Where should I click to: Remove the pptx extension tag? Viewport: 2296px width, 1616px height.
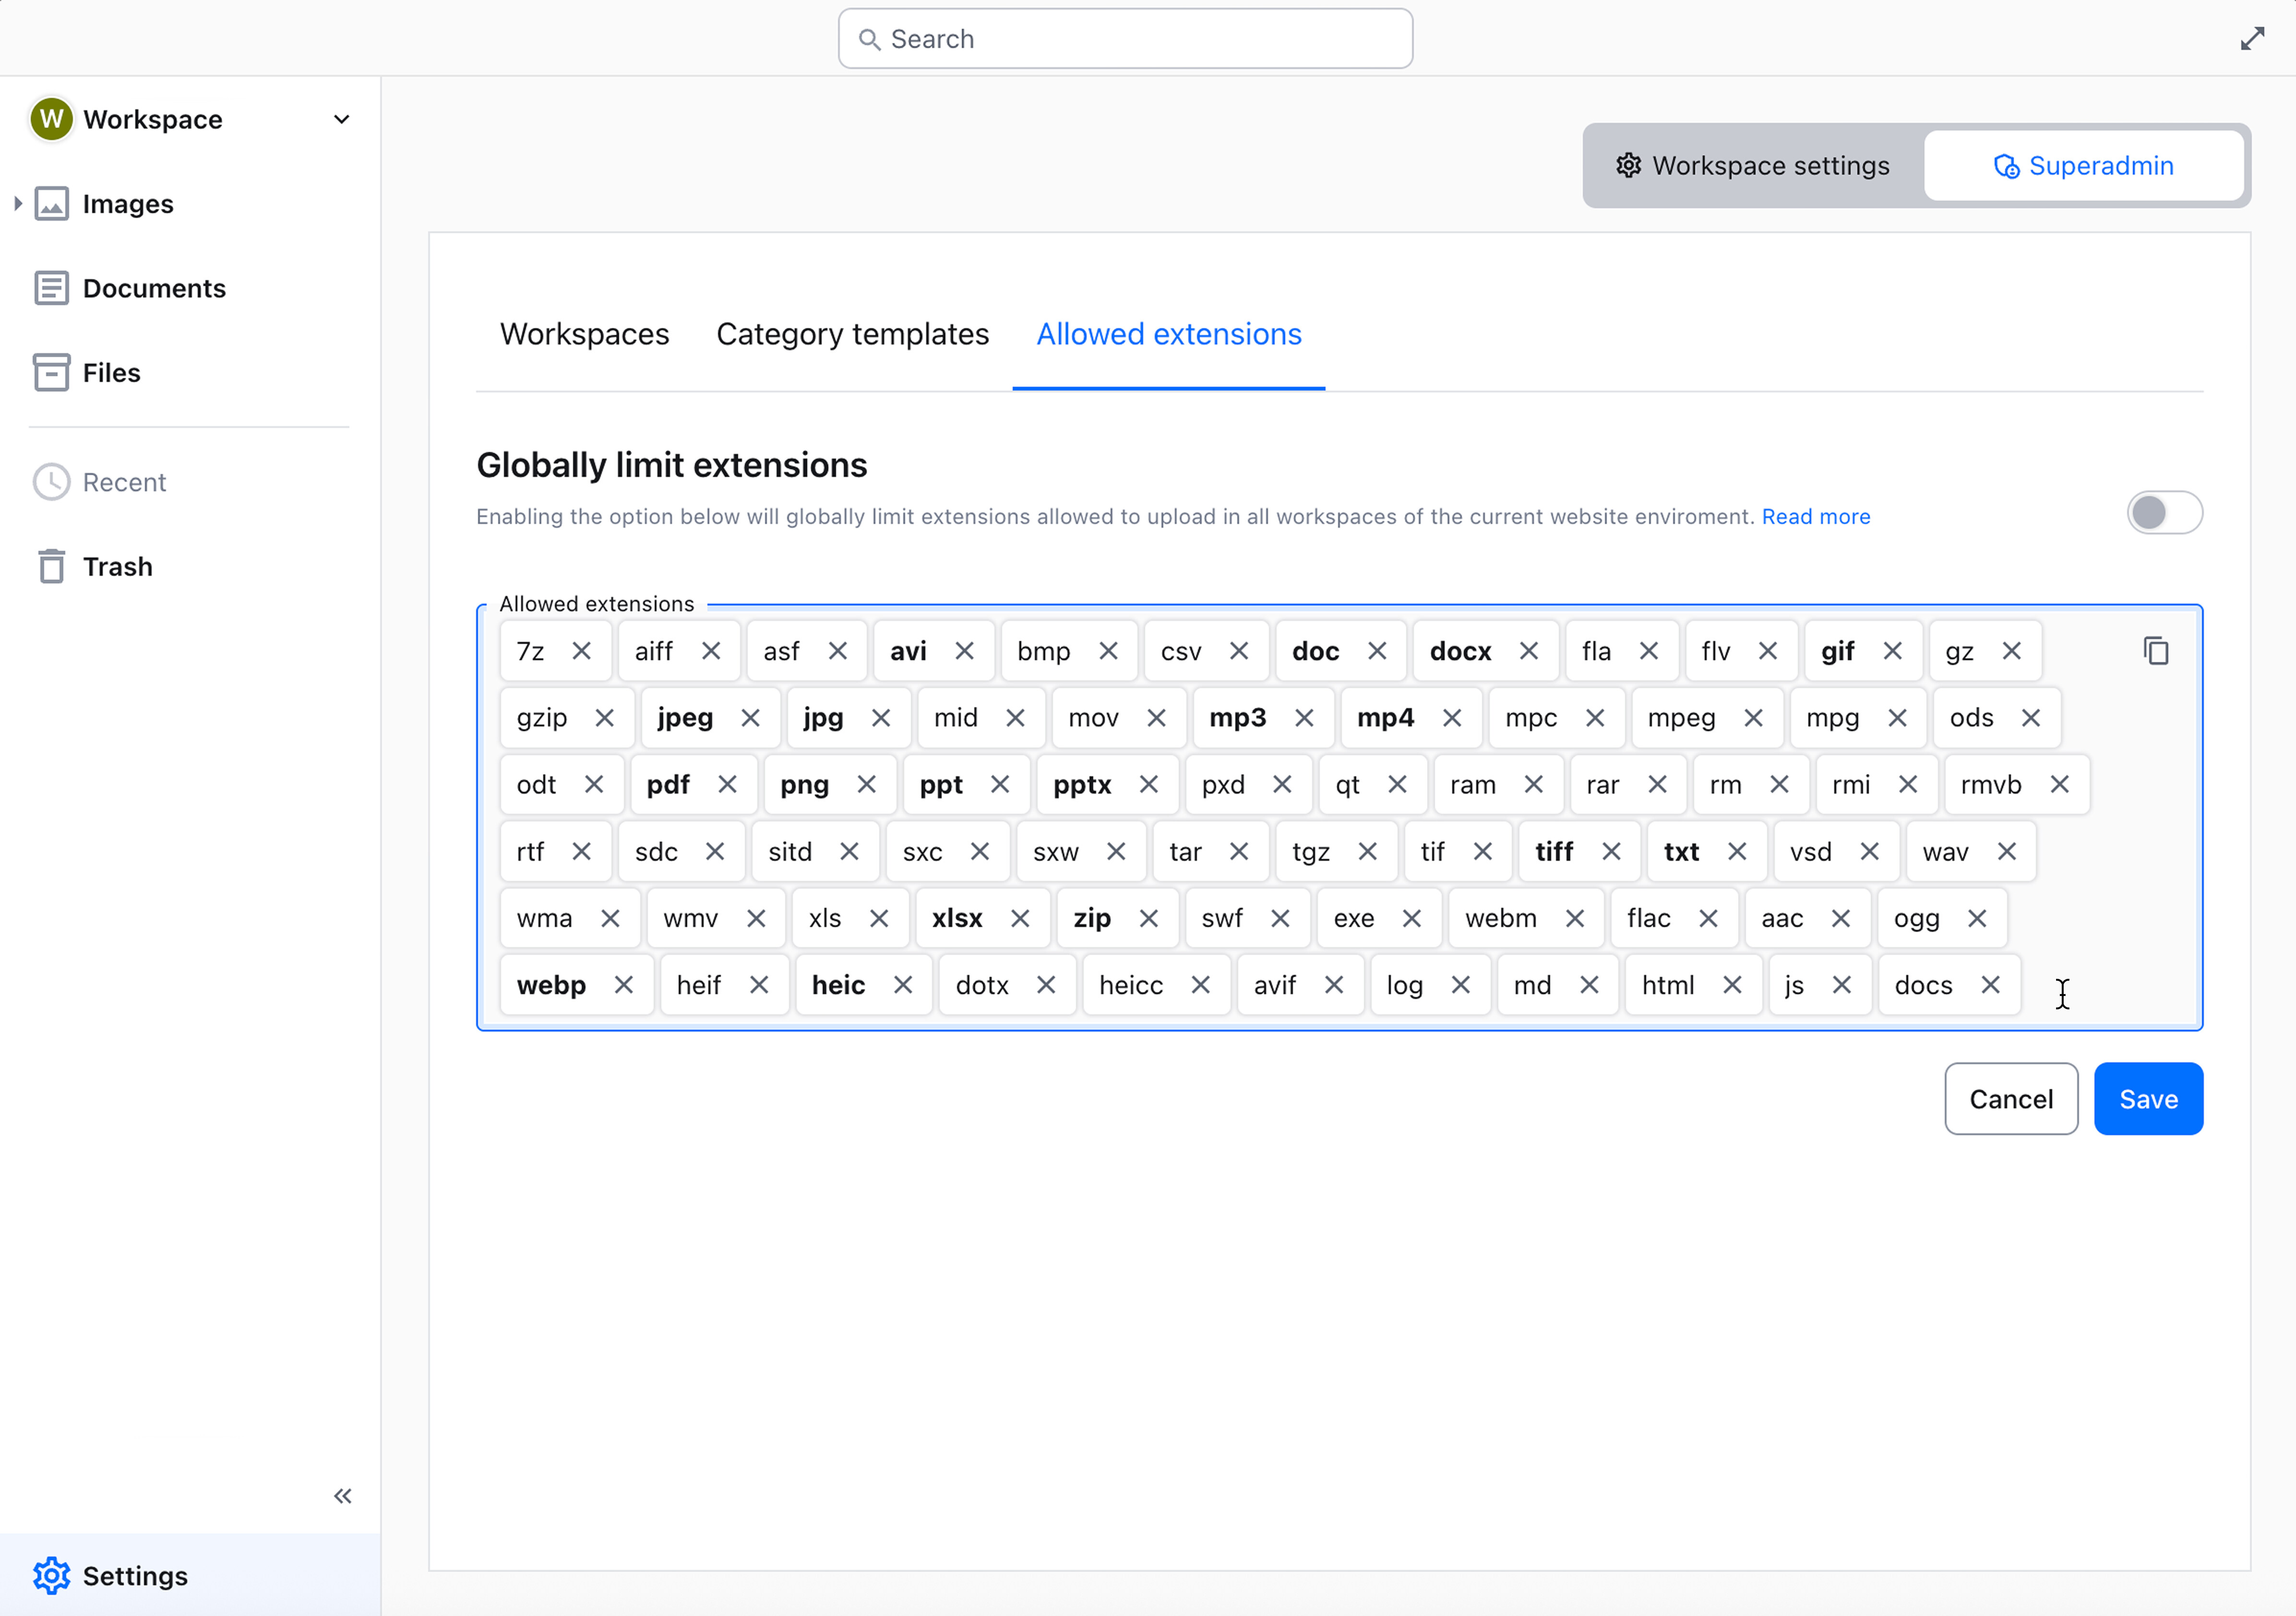(x=1148, y=785)
